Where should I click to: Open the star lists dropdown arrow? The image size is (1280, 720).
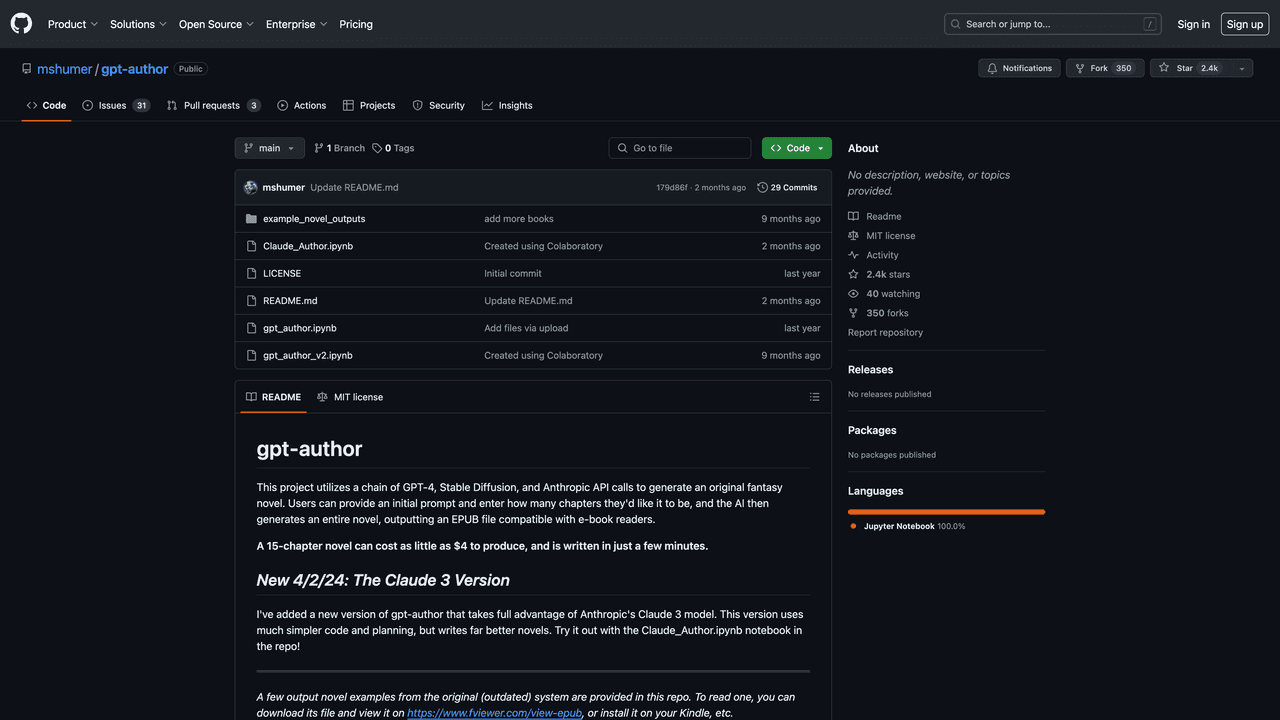[1242, 68]
